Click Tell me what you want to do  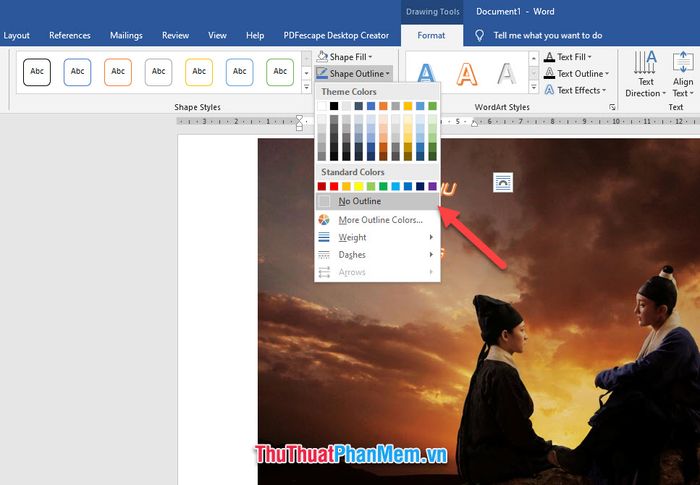pos(548,35)
